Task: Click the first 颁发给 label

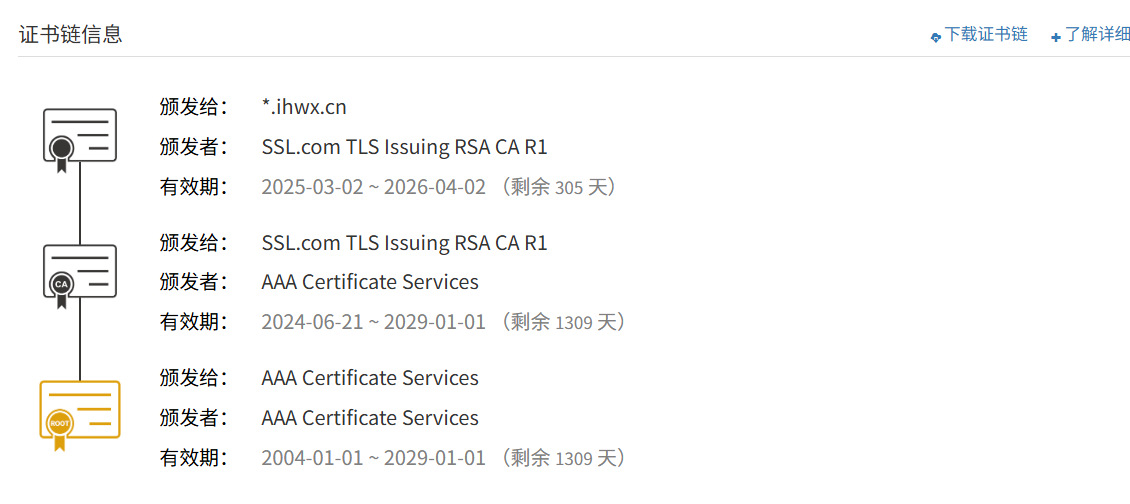Action: coord(193,107)
